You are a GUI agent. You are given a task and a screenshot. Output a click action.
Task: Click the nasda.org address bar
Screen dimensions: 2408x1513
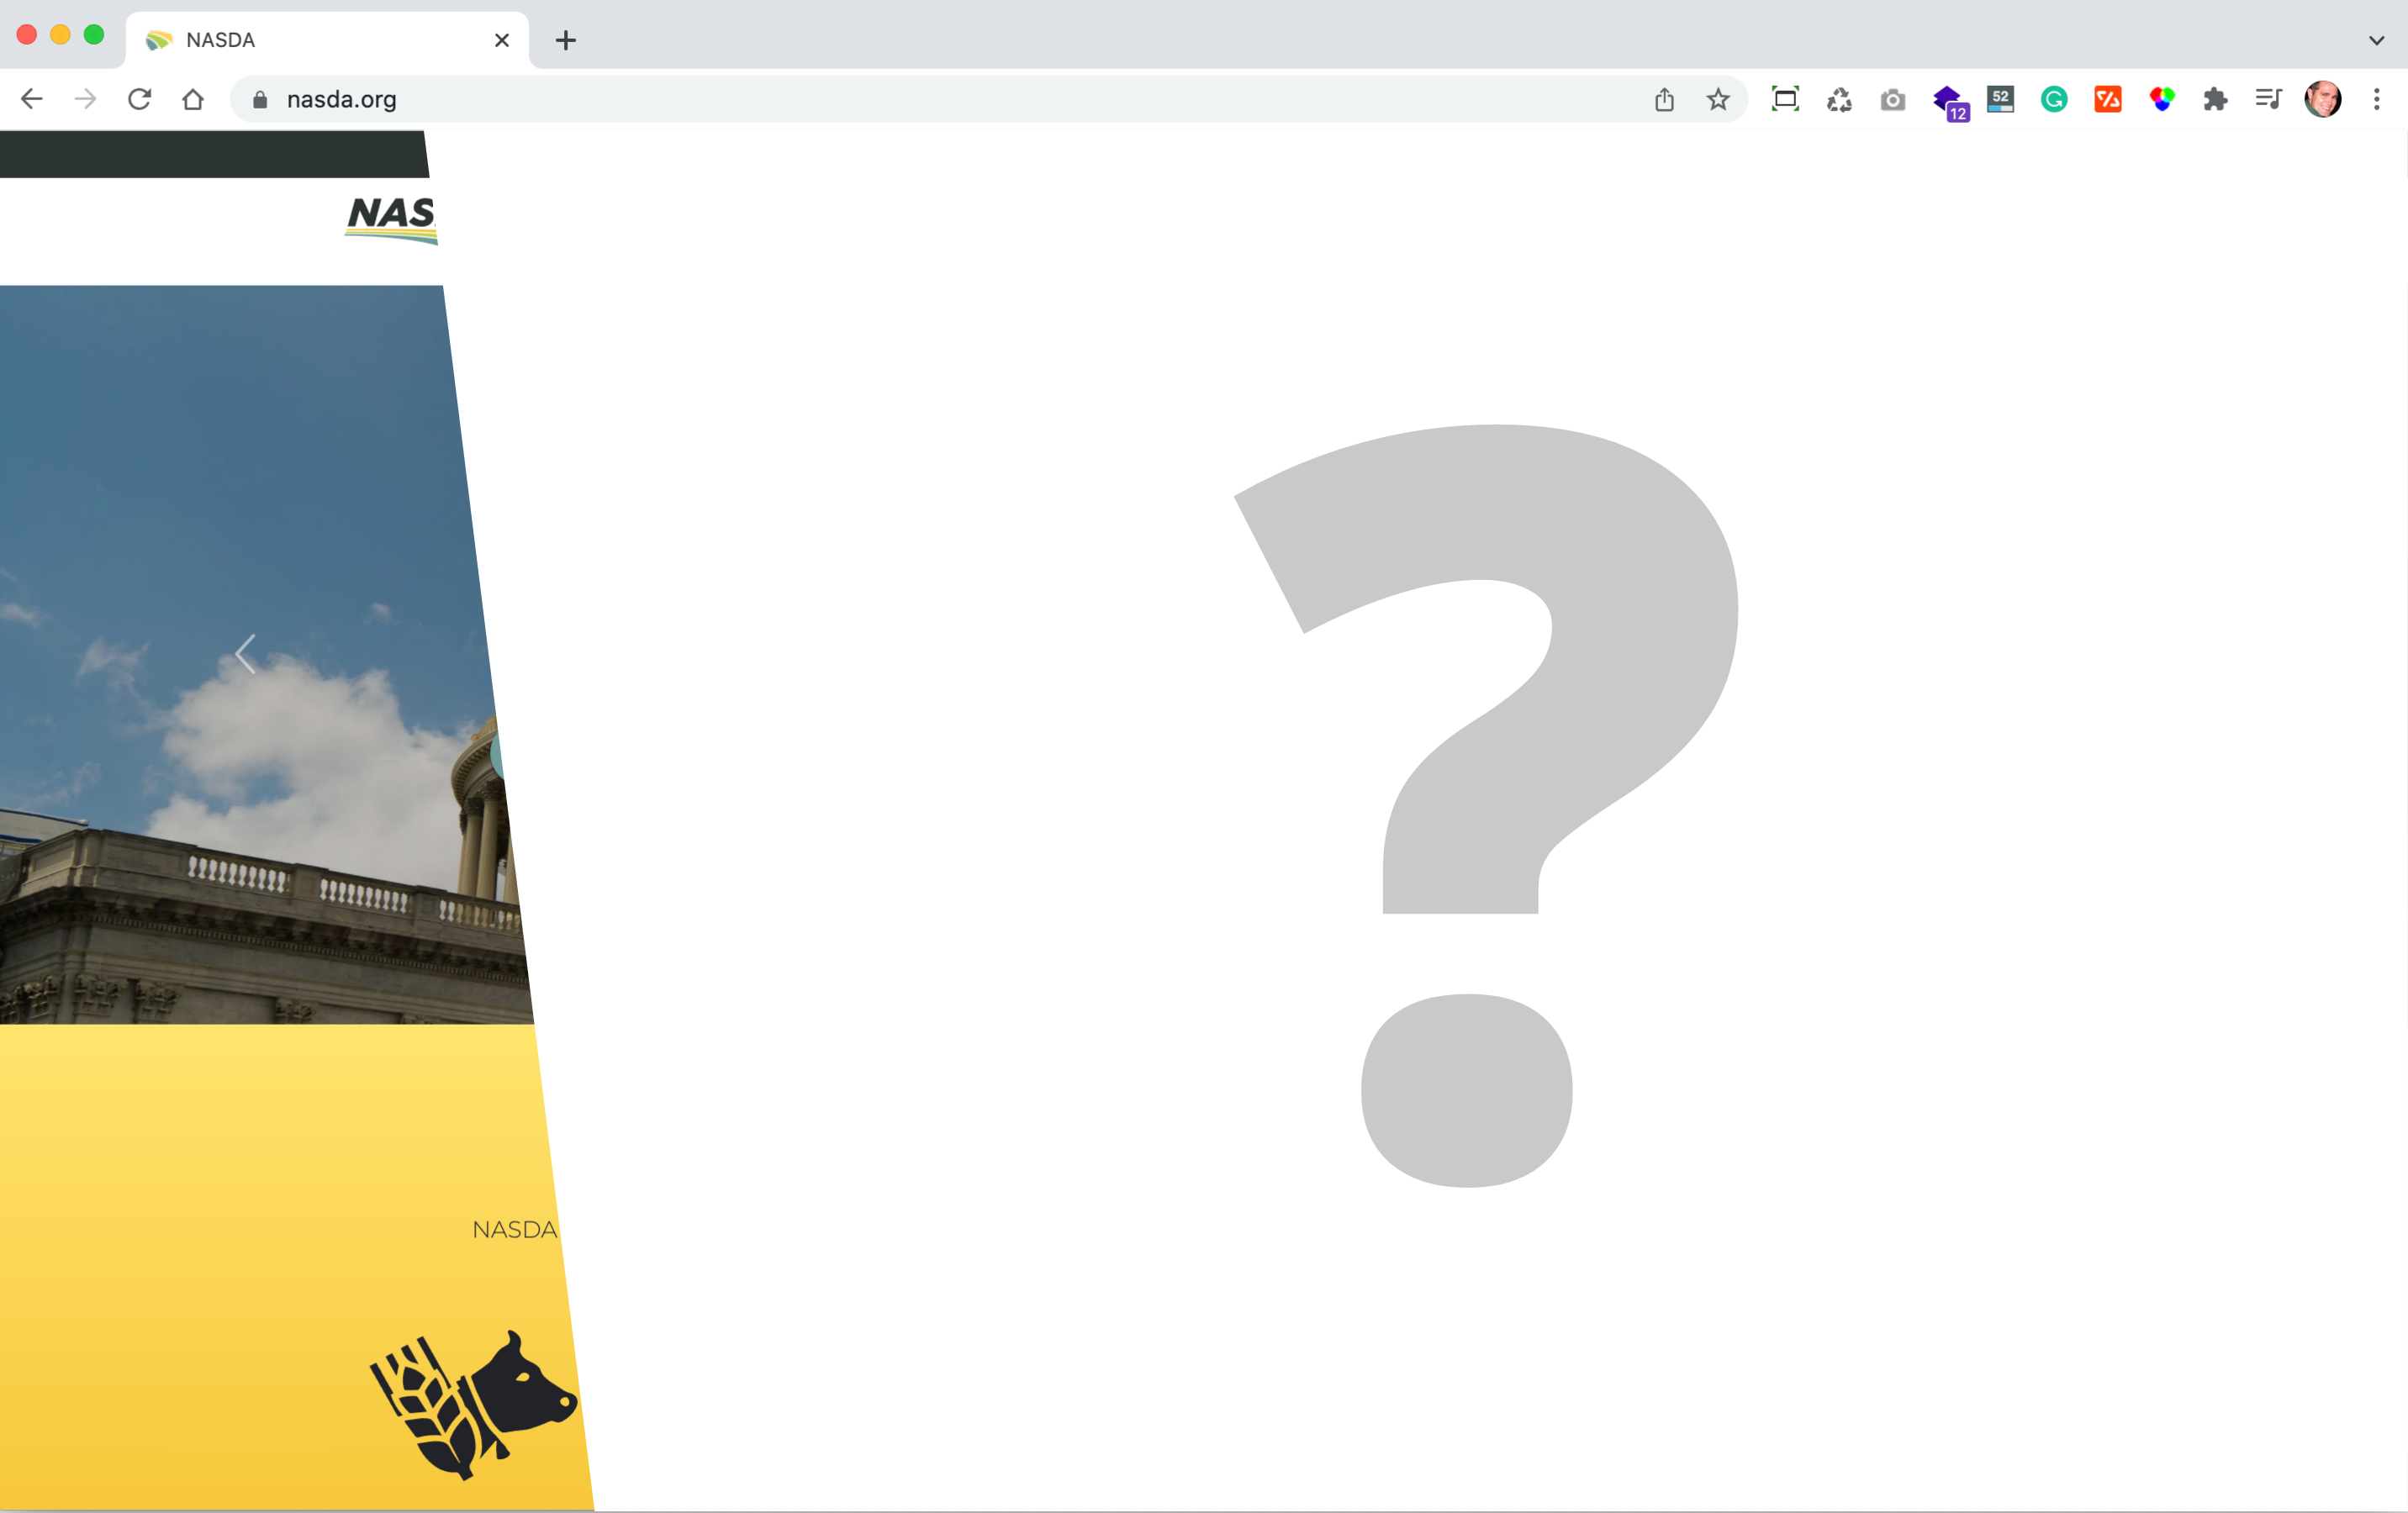pos(900,99)
